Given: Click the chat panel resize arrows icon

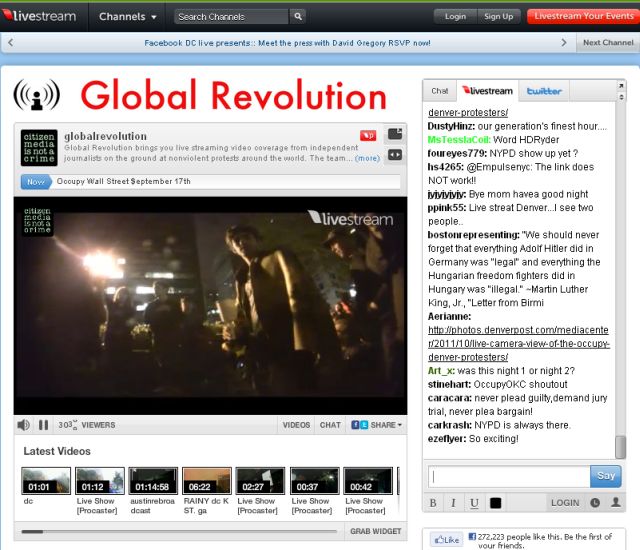Looking at the screenshot, I should click(x=621, y=97).
